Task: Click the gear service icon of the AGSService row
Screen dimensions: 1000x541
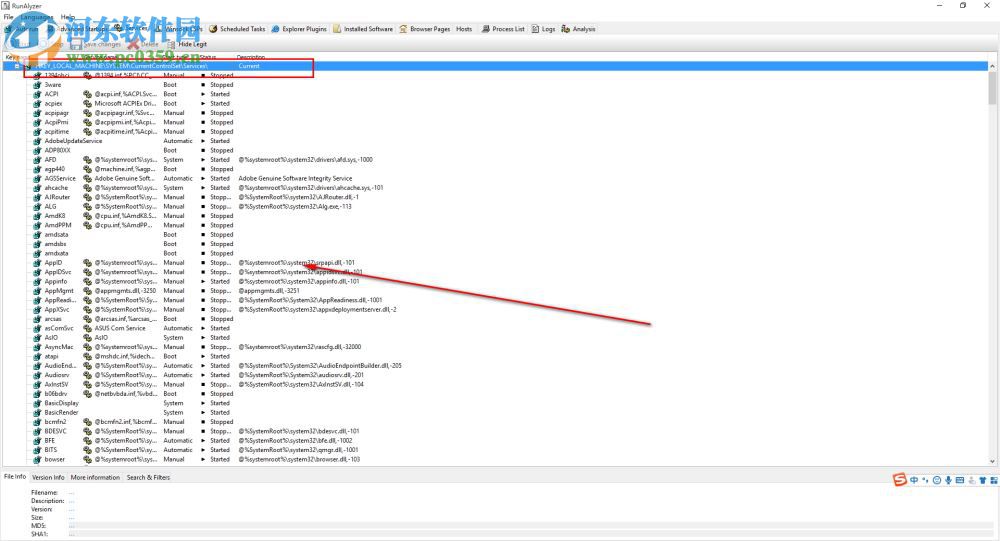Action: coord(38,179)
